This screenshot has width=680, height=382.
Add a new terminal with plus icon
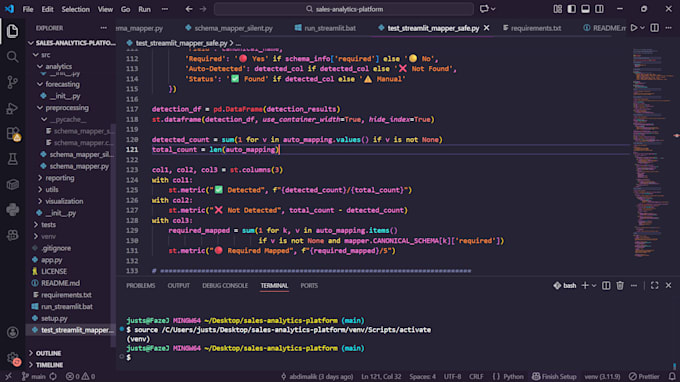[x=585, y=285]
